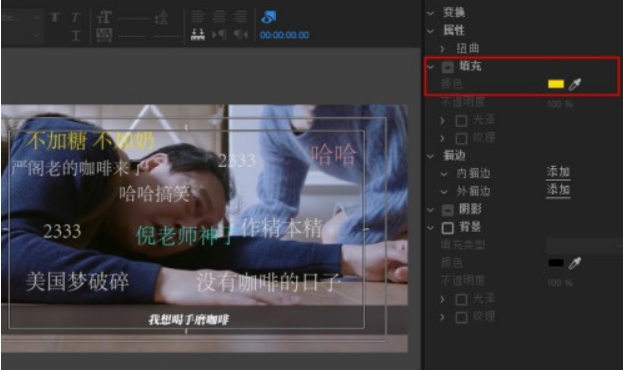Click the blue 00:00:00:00 timecode
The image size is (623, 370).
[x=284, y=35]
